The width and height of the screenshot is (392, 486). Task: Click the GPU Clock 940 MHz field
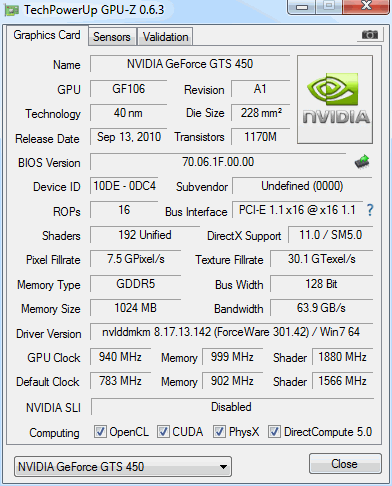pos(120,357)
